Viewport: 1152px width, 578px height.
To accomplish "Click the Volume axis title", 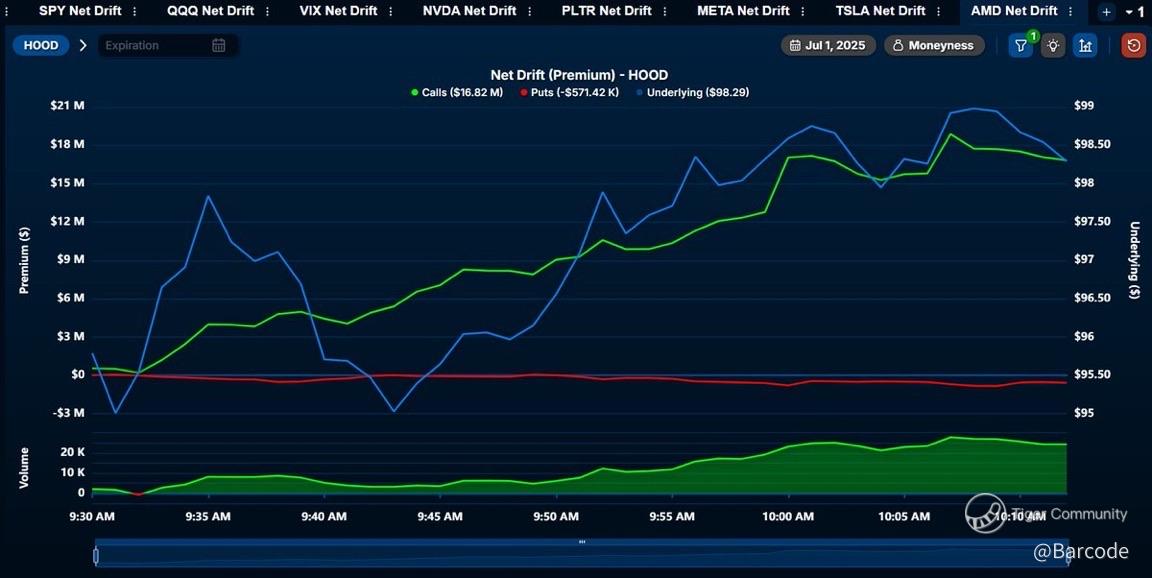I will tap(24, 467).
